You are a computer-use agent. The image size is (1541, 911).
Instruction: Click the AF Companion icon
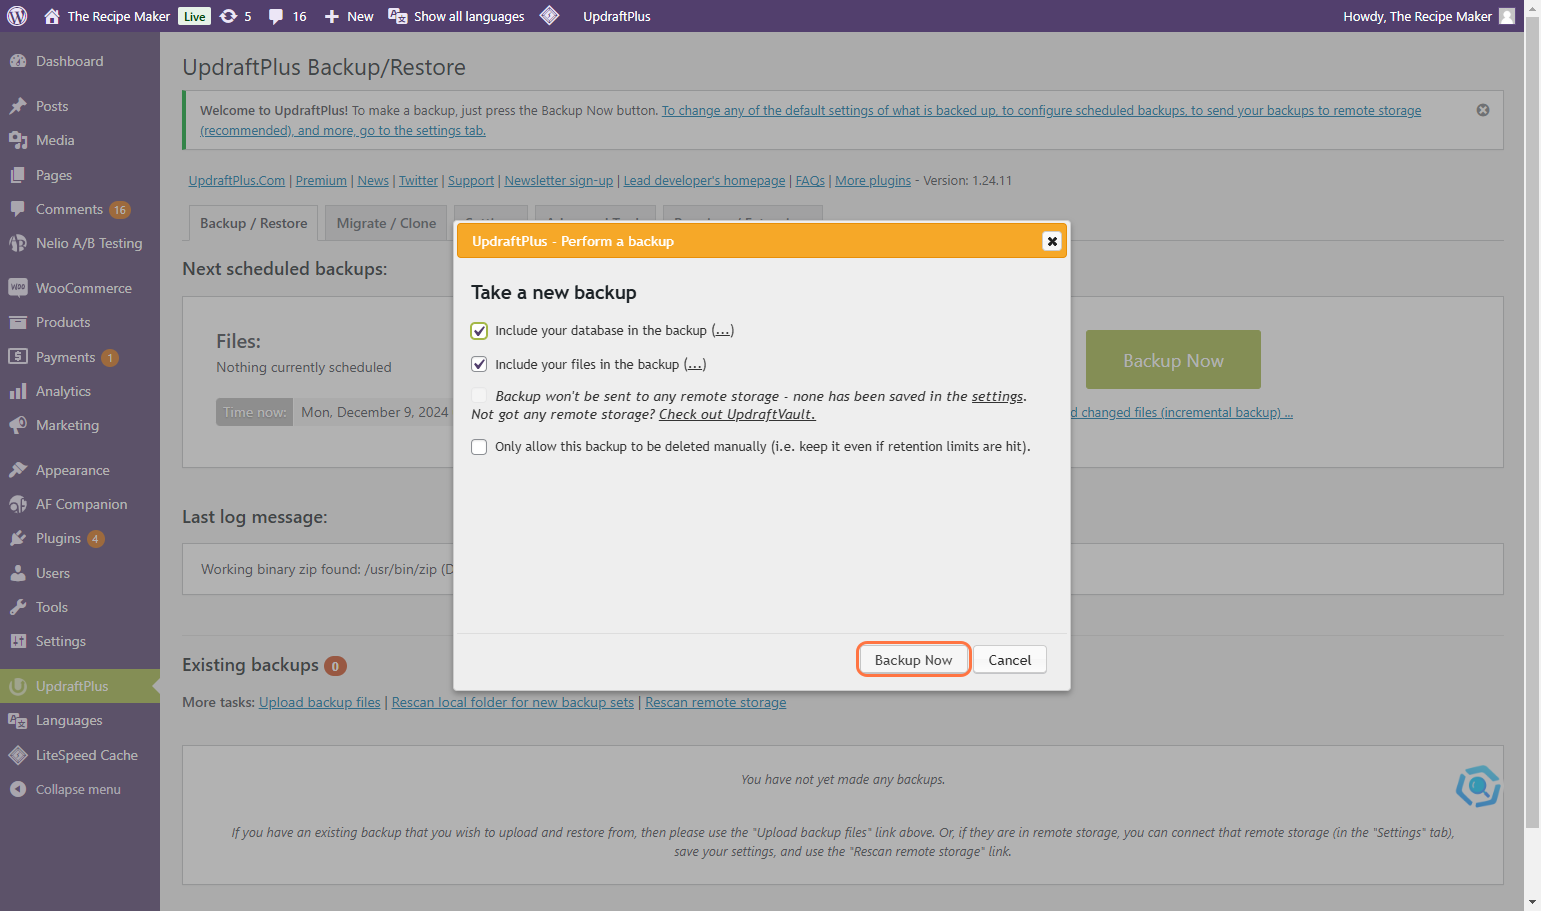(18, 504)
